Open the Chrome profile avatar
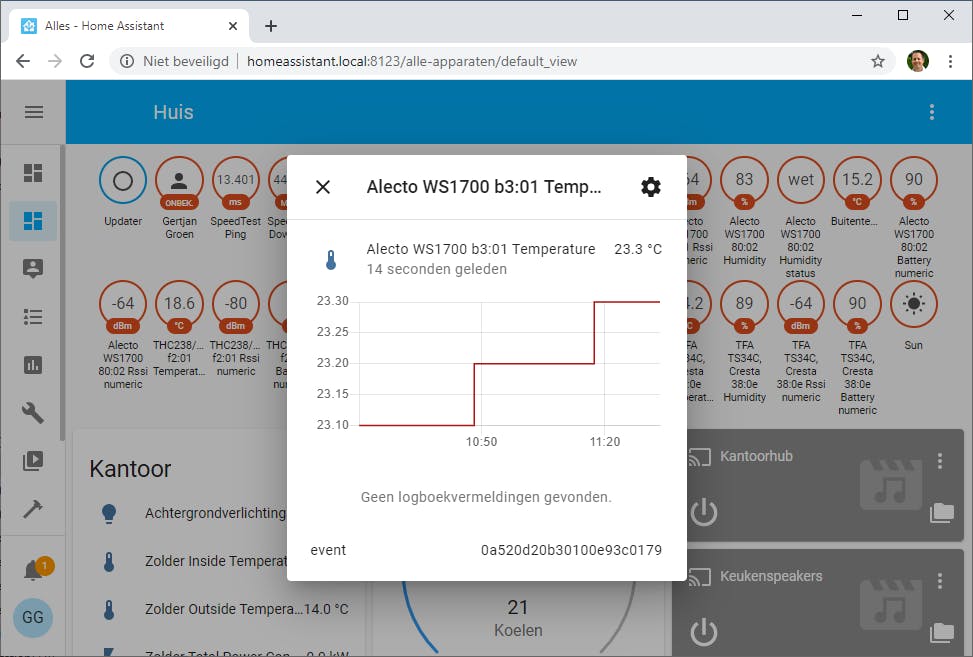This screenshot has height=657, width=973. click(x=918, y=61)
